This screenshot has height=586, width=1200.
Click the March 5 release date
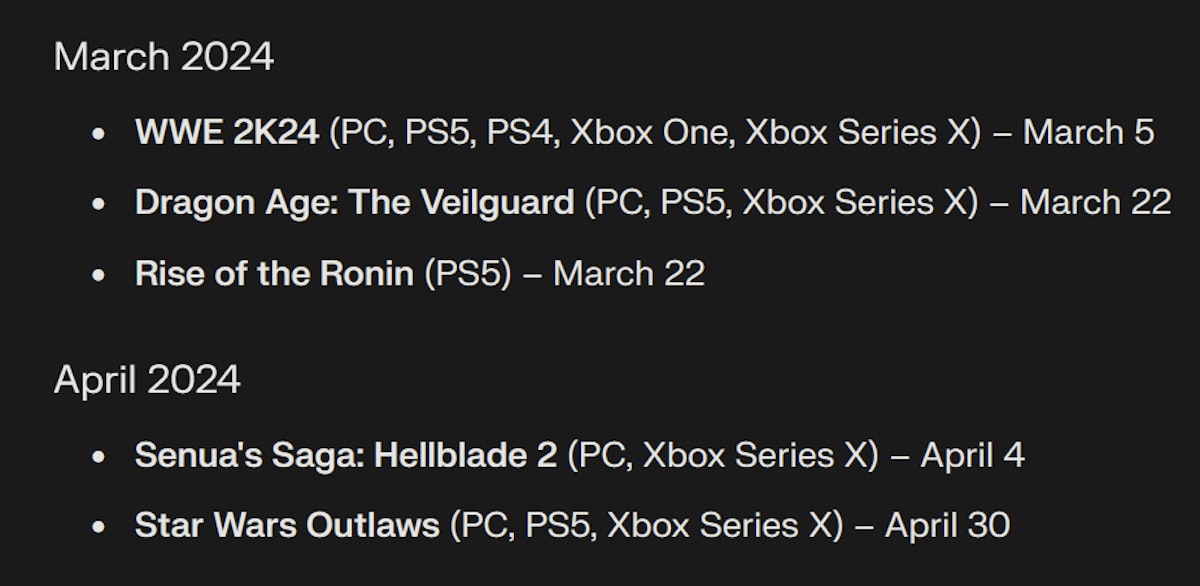pos(1088,131)
